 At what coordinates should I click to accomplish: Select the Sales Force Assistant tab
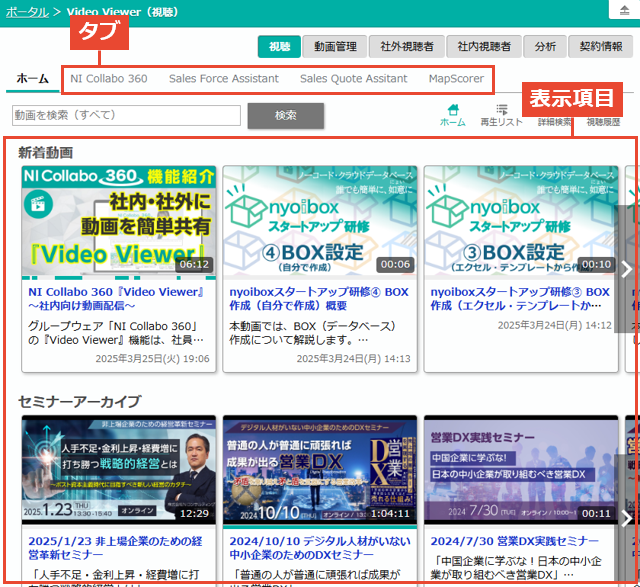(x=224, y=79)
